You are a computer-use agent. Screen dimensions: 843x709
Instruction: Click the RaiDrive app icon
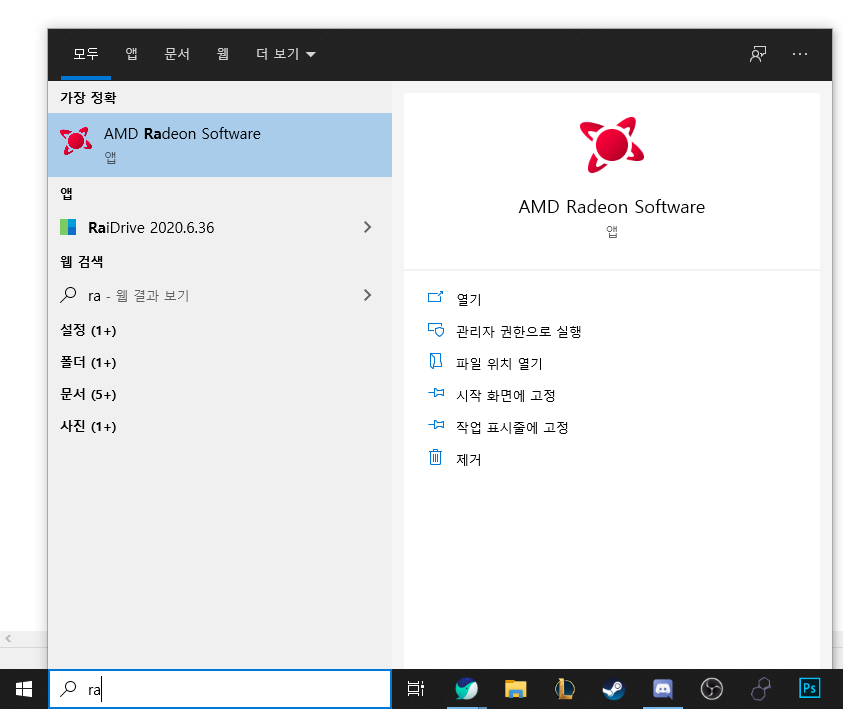(x=68, y=227)
